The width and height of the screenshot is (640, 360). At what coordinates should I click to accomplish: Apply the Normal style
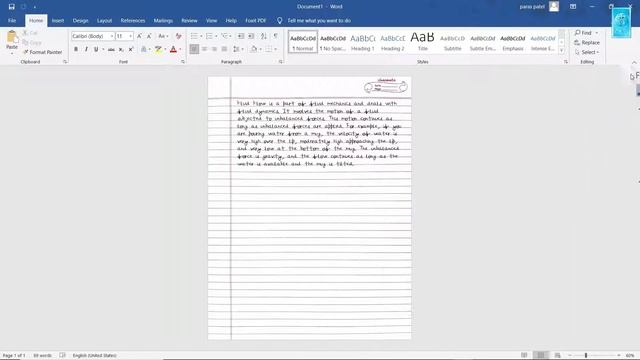click(x=302, y=42)
